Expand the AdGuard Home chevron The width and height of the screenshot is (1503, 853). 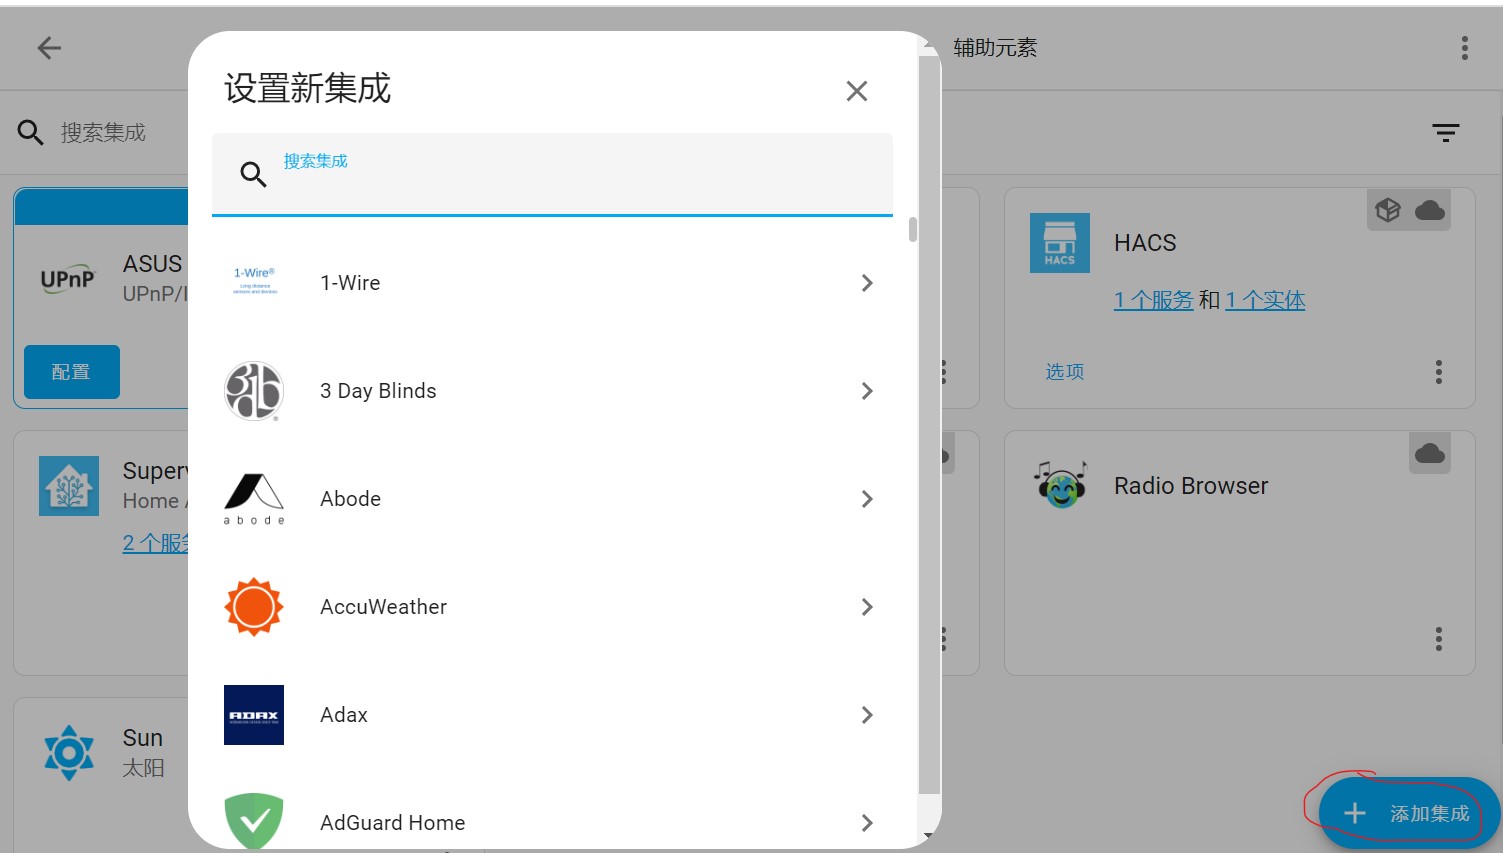click(x=867, y=823)
